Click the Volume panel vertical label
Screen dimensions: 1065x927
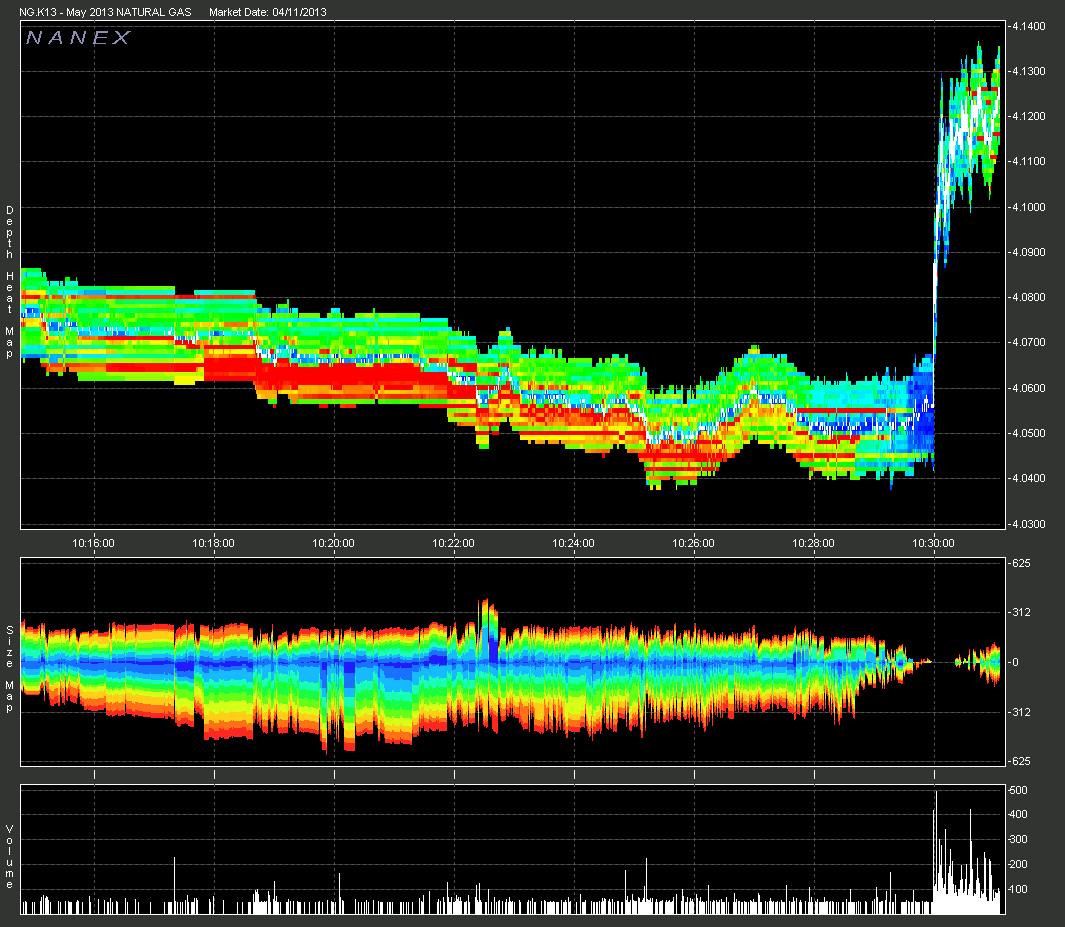pyautogui.click(x=10, y=857)
